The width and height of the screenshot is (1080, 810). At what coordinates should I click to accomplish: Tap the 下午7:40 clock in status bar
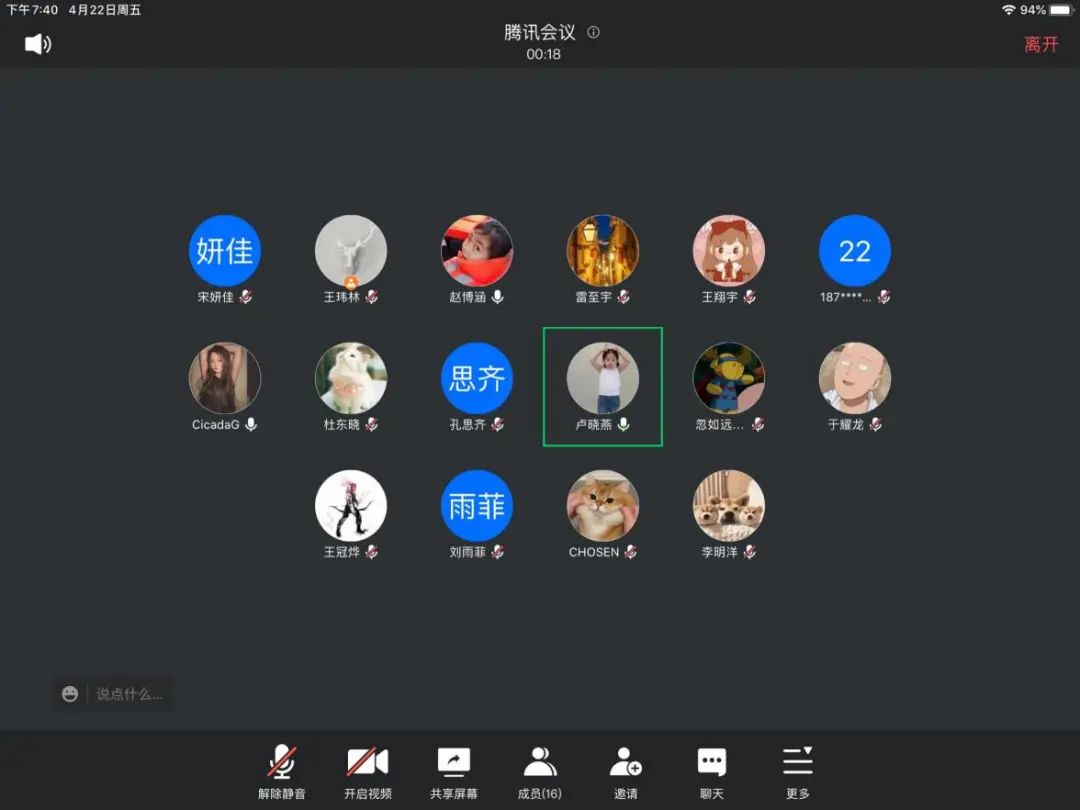pyautogui.click(x=32, y=10)
